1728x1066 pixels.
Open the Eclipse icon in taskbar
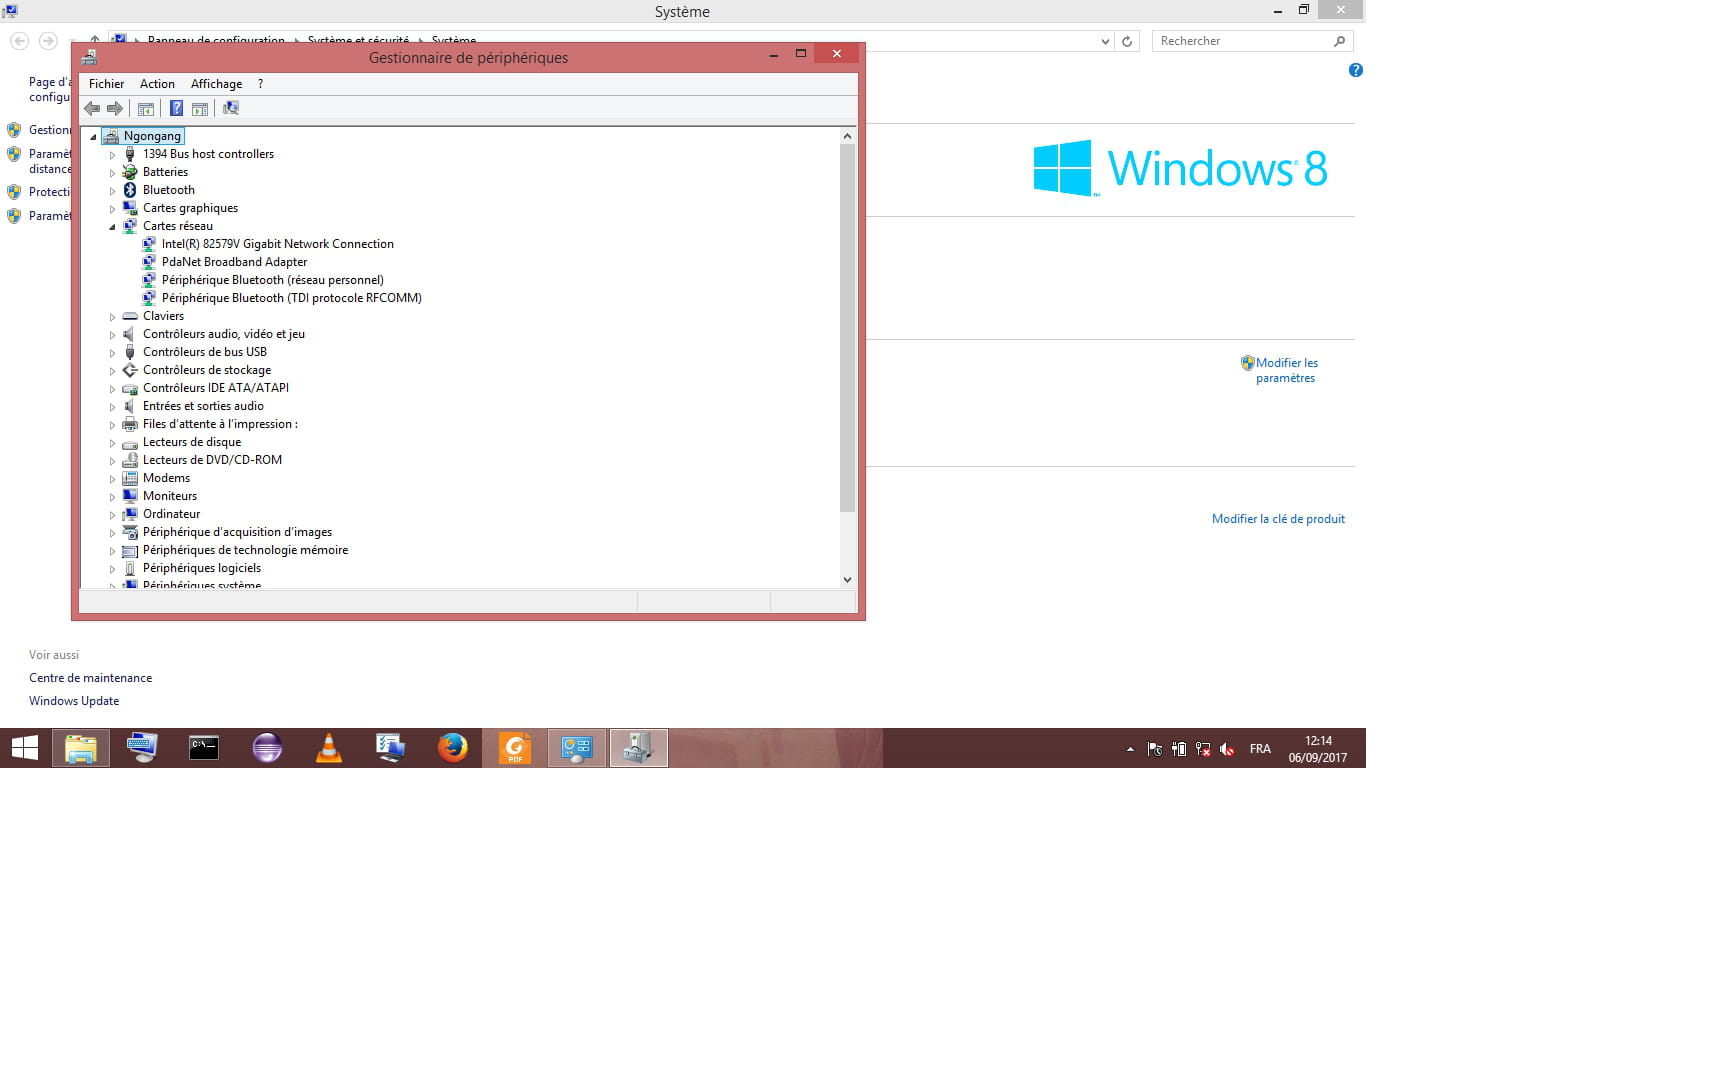(267, 748)
